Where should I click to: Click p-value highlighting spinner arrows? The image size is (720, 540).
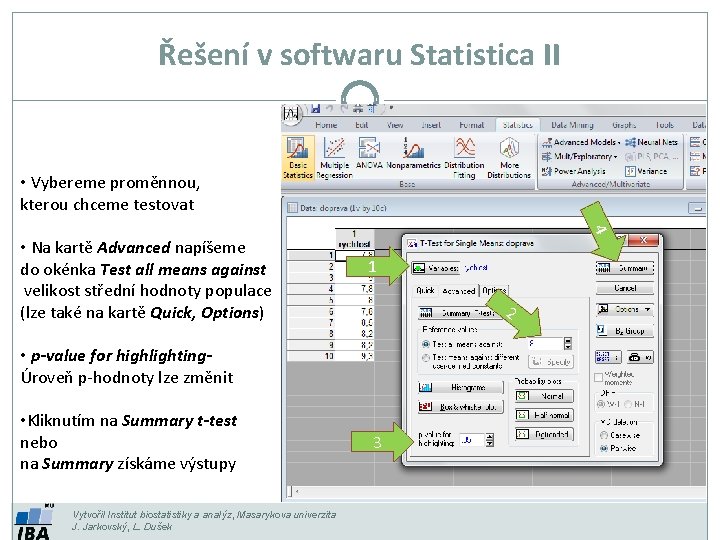(489, 440)
